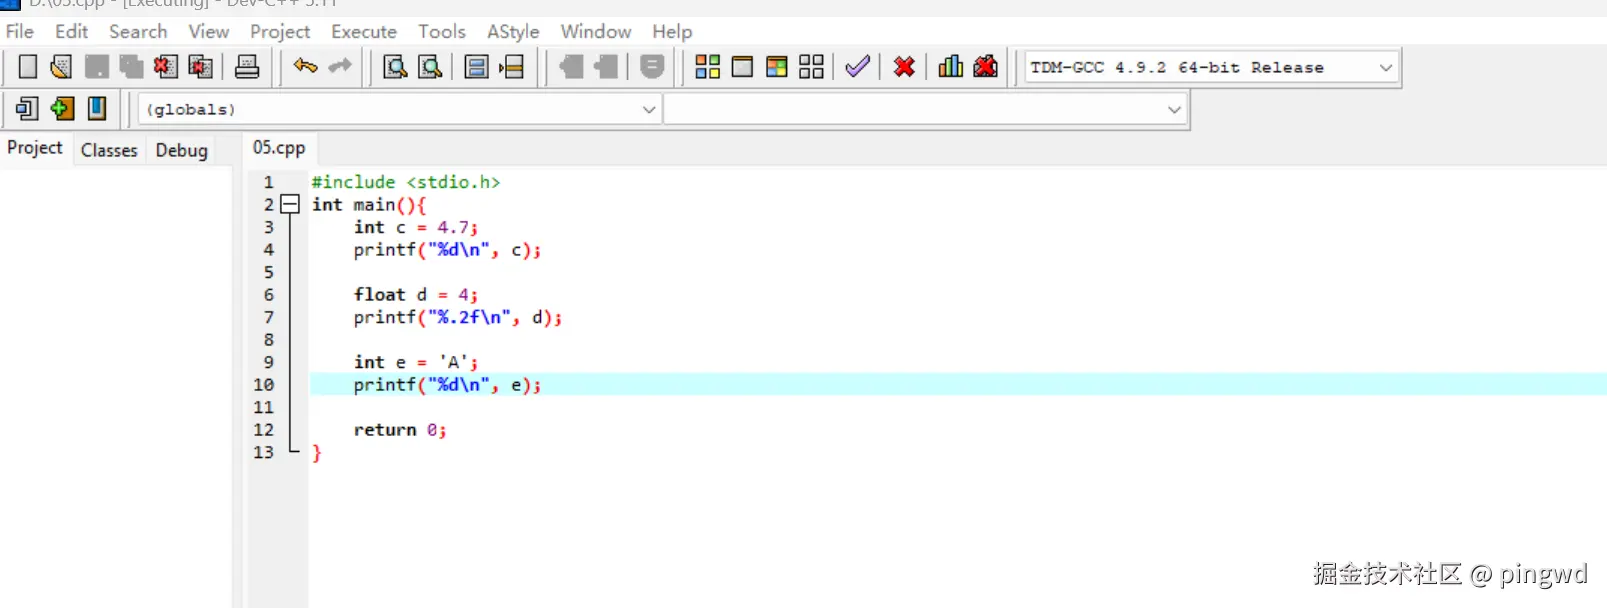The image size is (1607, 608).
Task: Undo the last edit
Action: [x=306, y=67]
